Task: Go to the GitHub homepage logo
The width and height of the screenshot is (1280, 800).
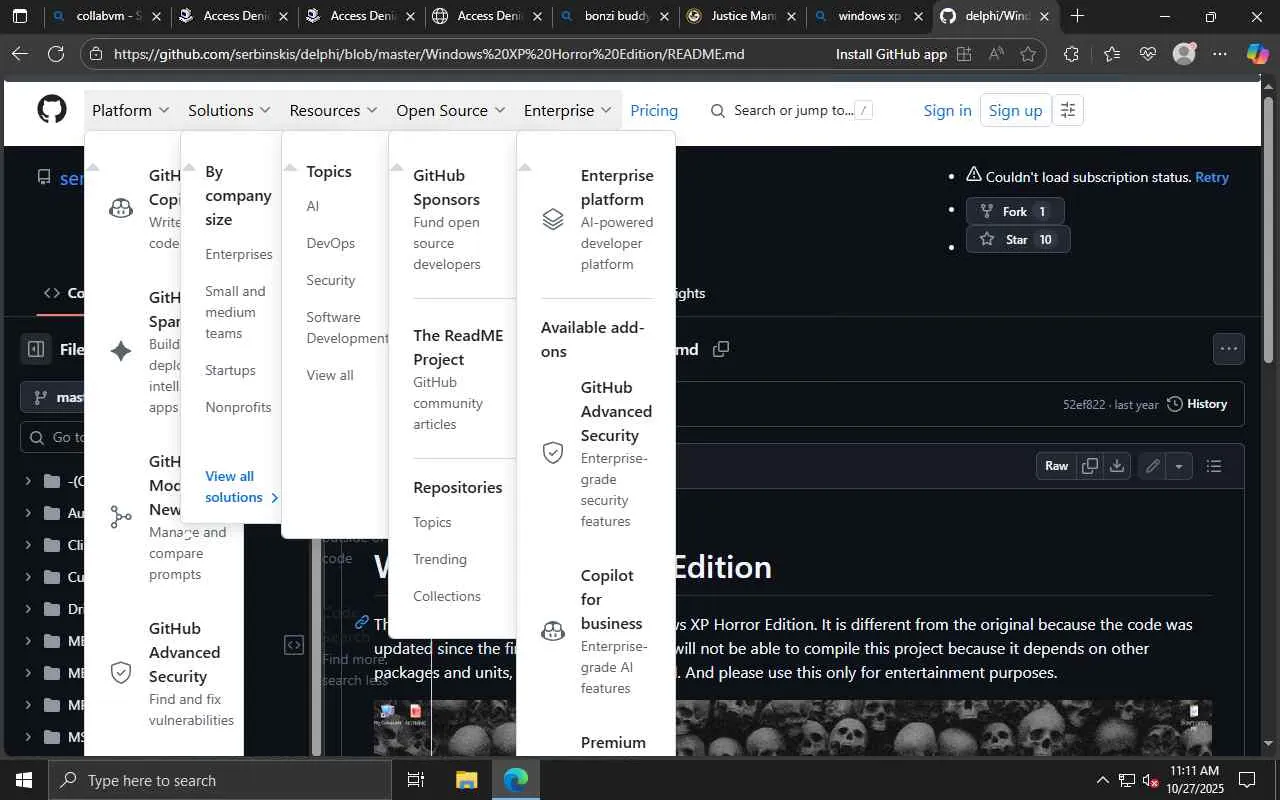Action: click(52, 109)
